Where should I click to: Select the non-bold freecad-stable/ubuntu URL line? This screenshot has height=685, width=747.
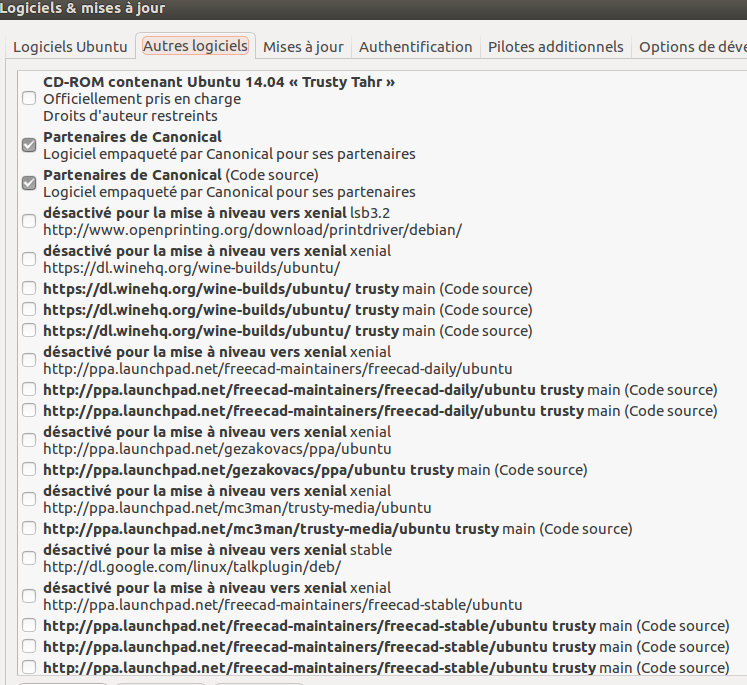tap(283, 605)
